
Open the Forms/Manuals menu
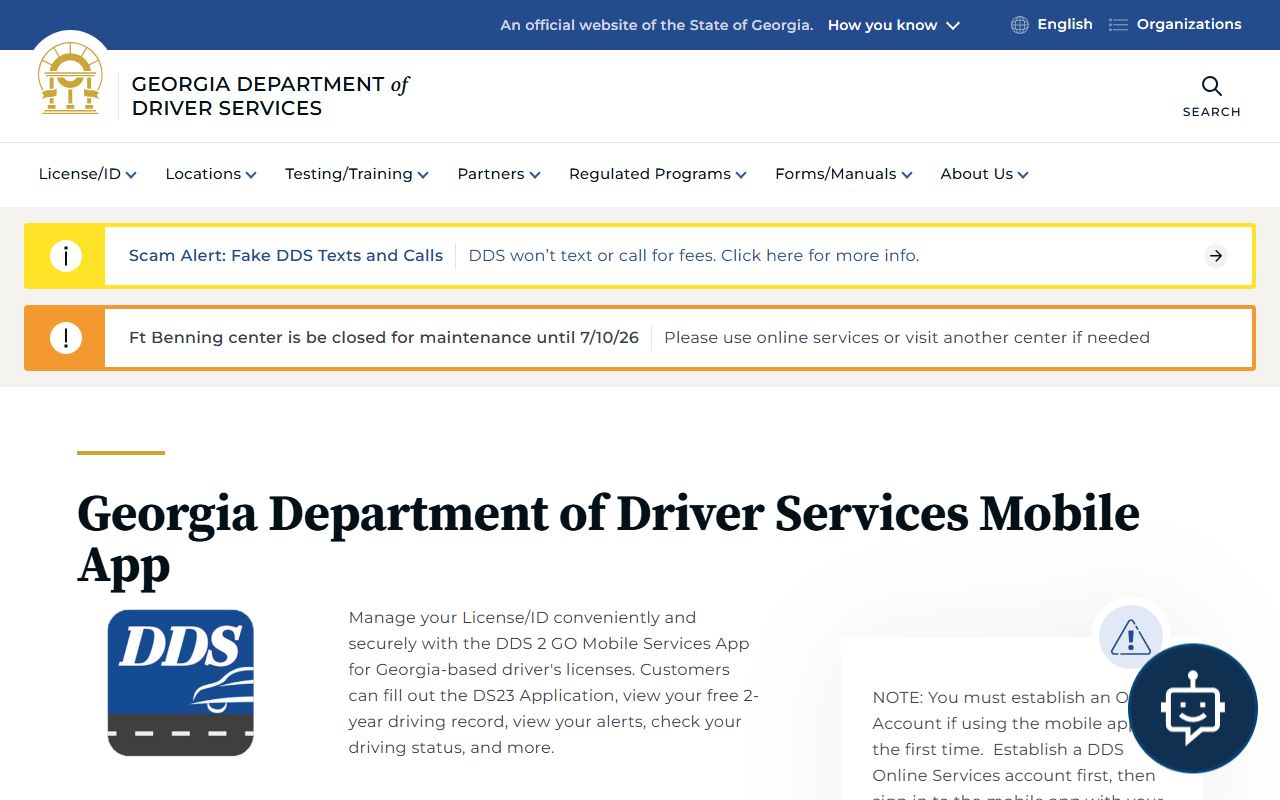(x=844, y=174)
